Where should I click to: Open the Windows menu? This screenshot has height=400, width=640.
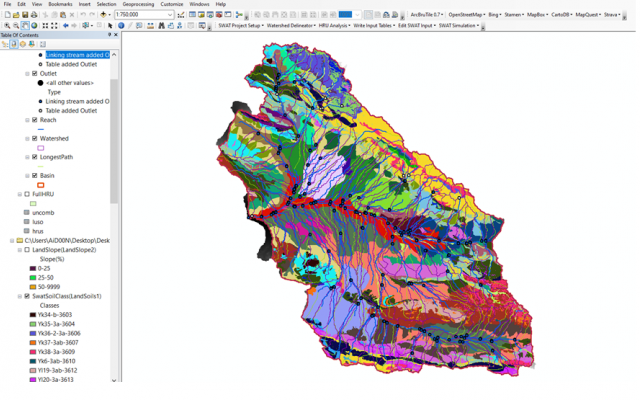tap(199, 4)
